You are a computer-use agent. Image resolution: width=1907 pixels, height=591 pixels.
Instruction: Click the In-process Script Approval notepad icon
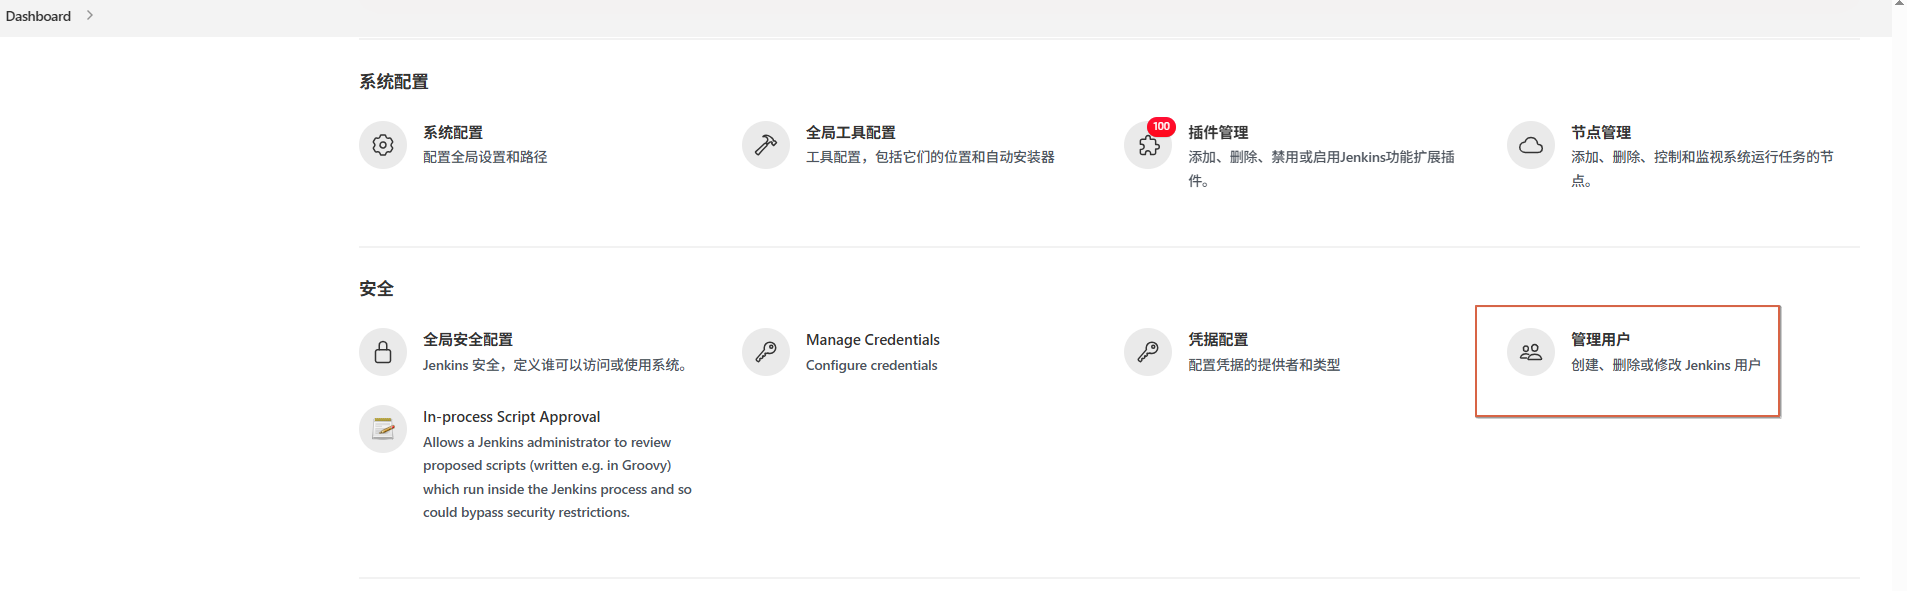coord(383,429)
